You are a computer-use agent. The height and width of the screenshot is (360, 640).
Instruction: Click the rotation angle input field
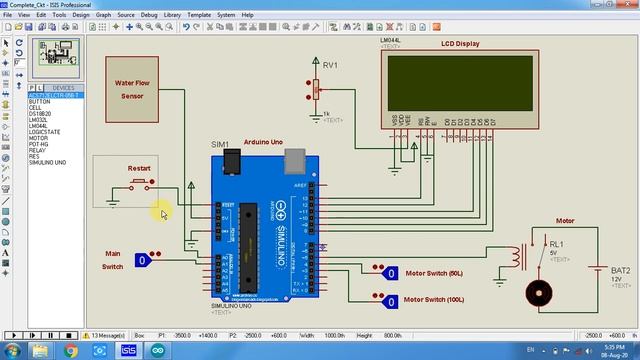[x=19, y=63]
